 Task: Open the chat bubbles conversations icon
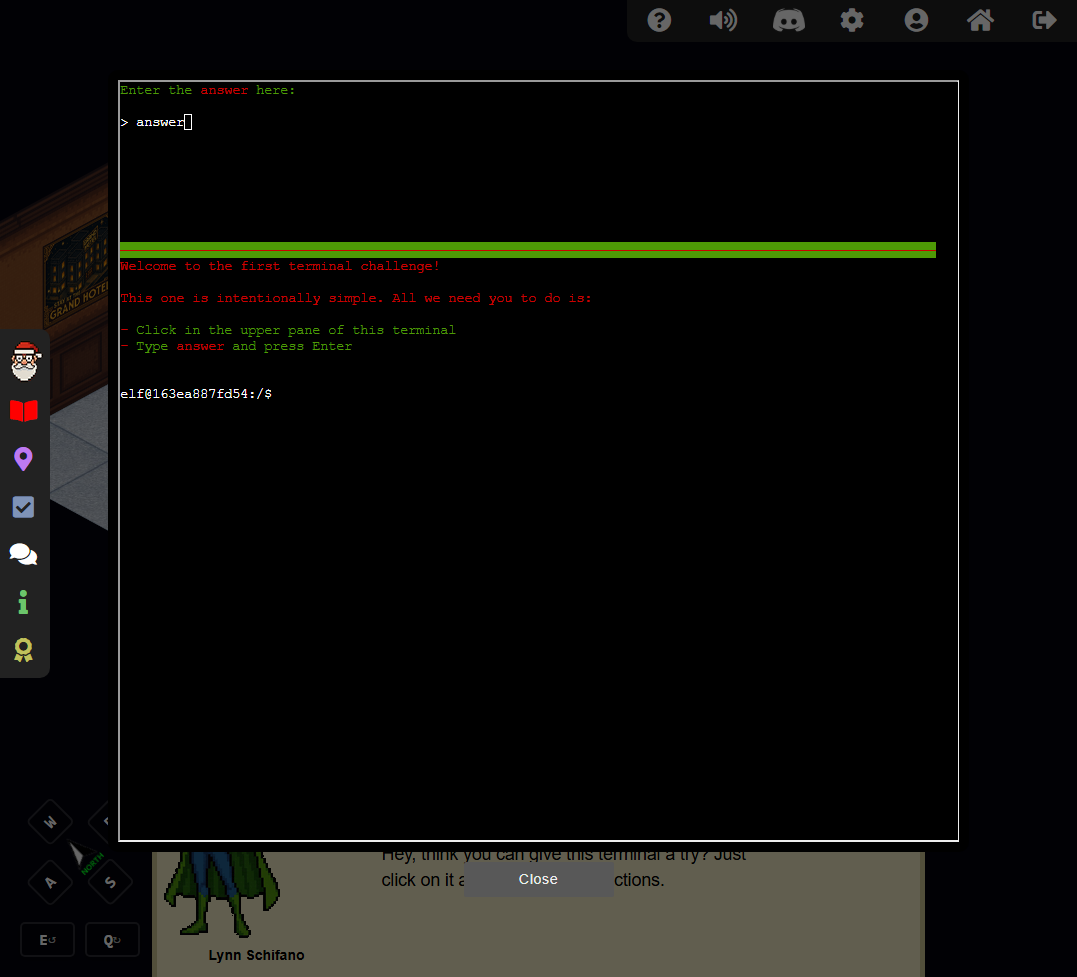click(24, 554)
